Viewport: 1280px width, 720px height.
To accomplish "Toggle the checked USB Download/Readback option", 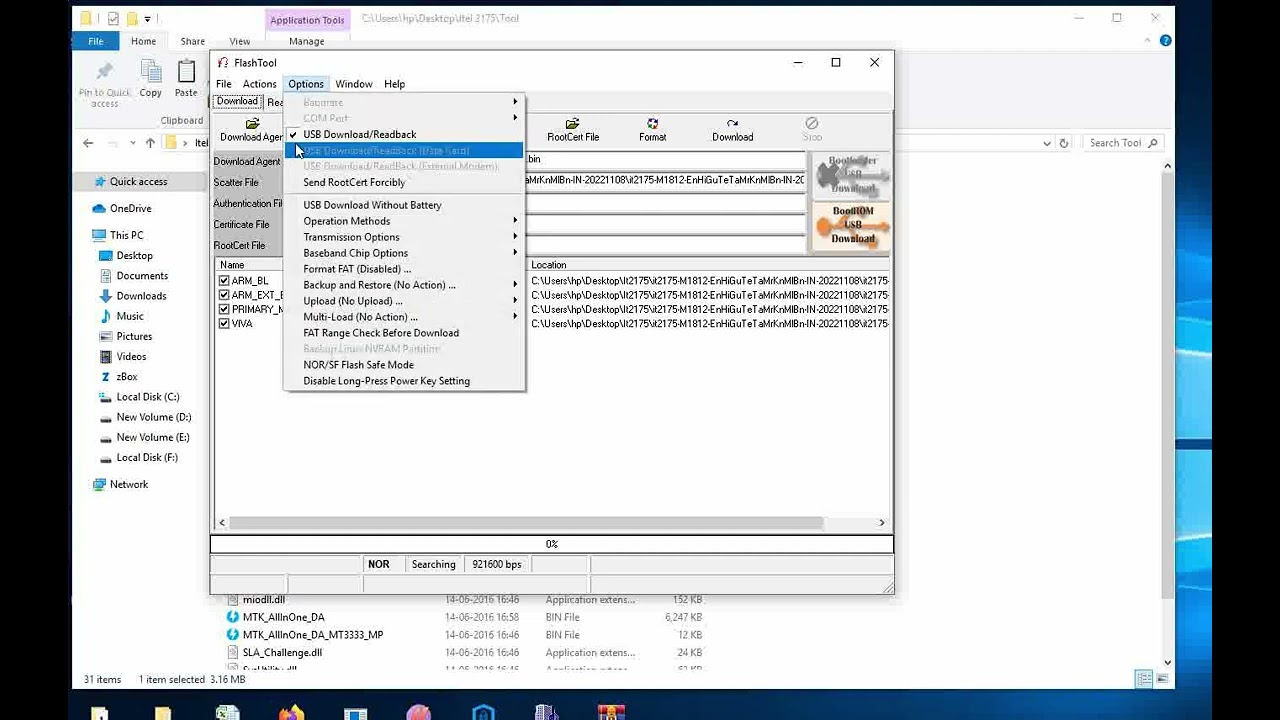I will pos(404,134).
